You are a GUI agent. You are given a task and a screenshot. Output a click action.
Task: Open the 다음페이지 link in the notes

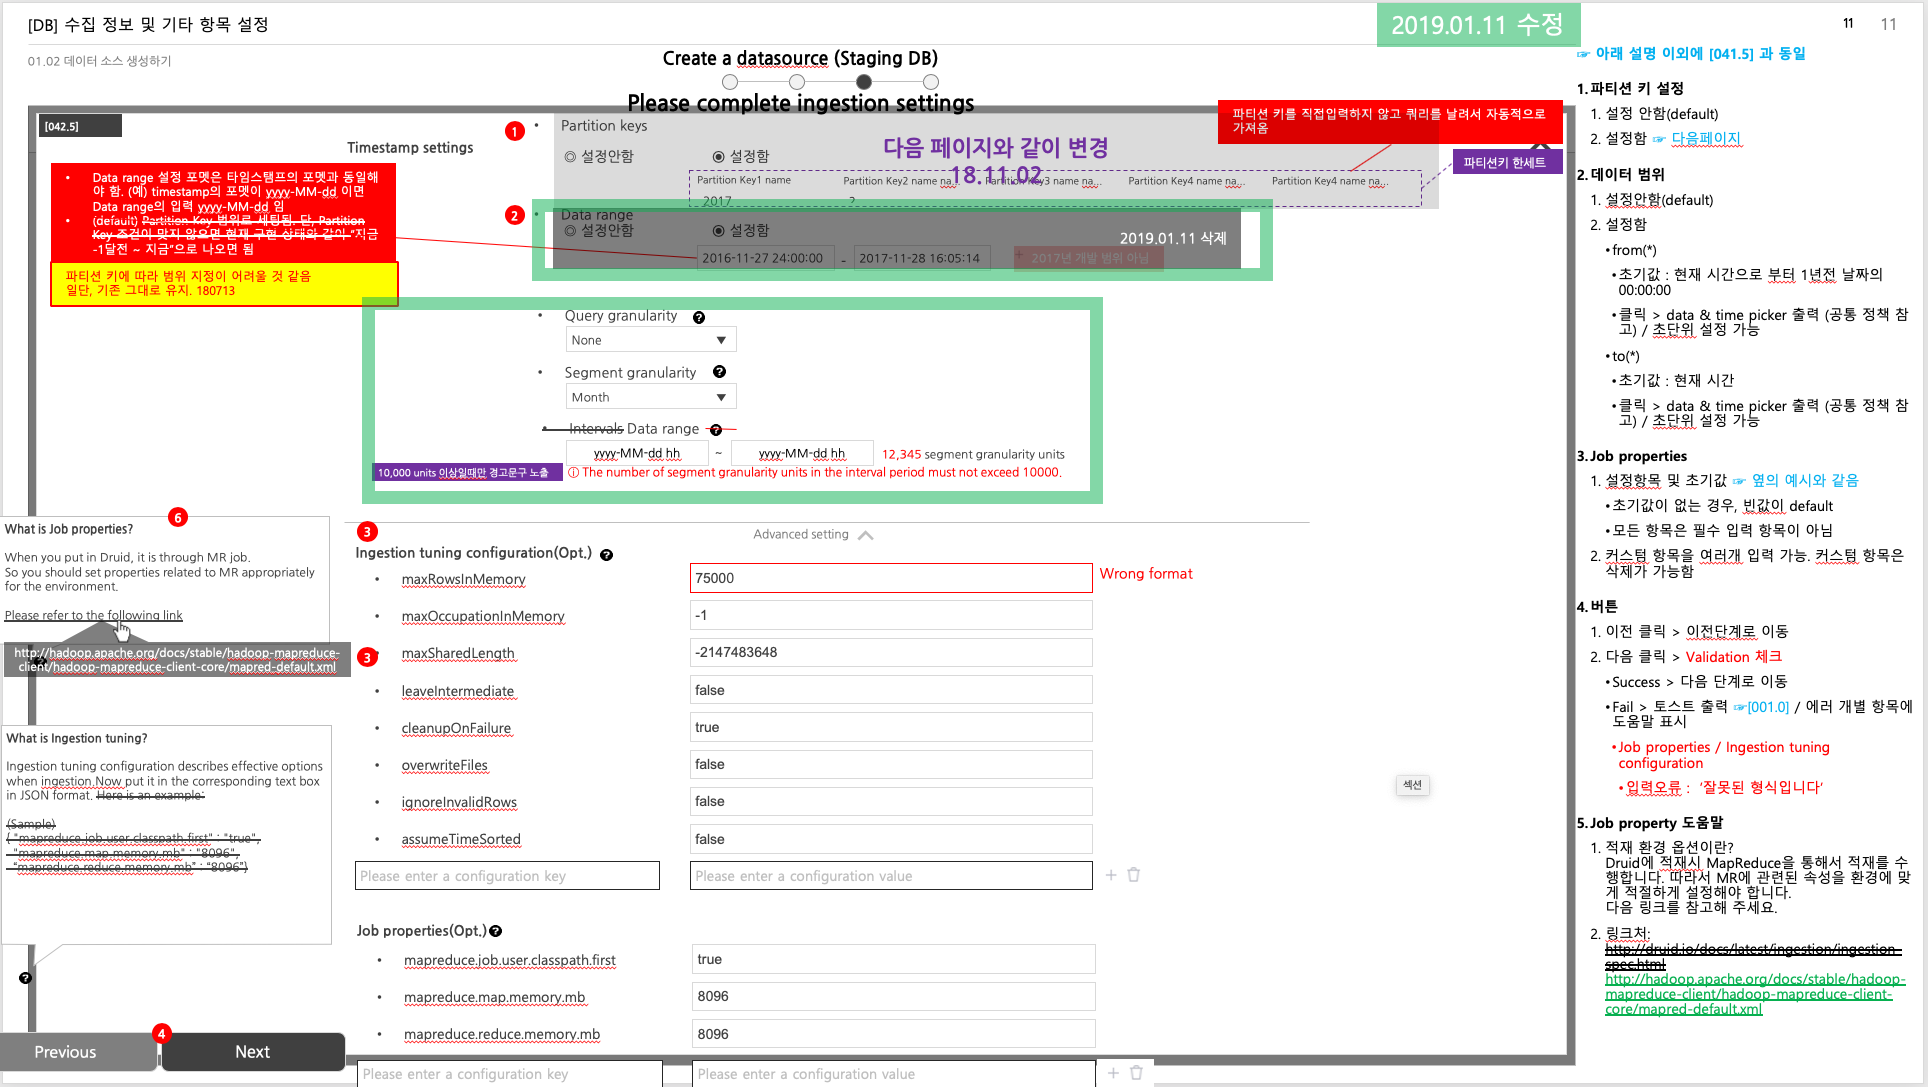click(x=1706, y=139)
